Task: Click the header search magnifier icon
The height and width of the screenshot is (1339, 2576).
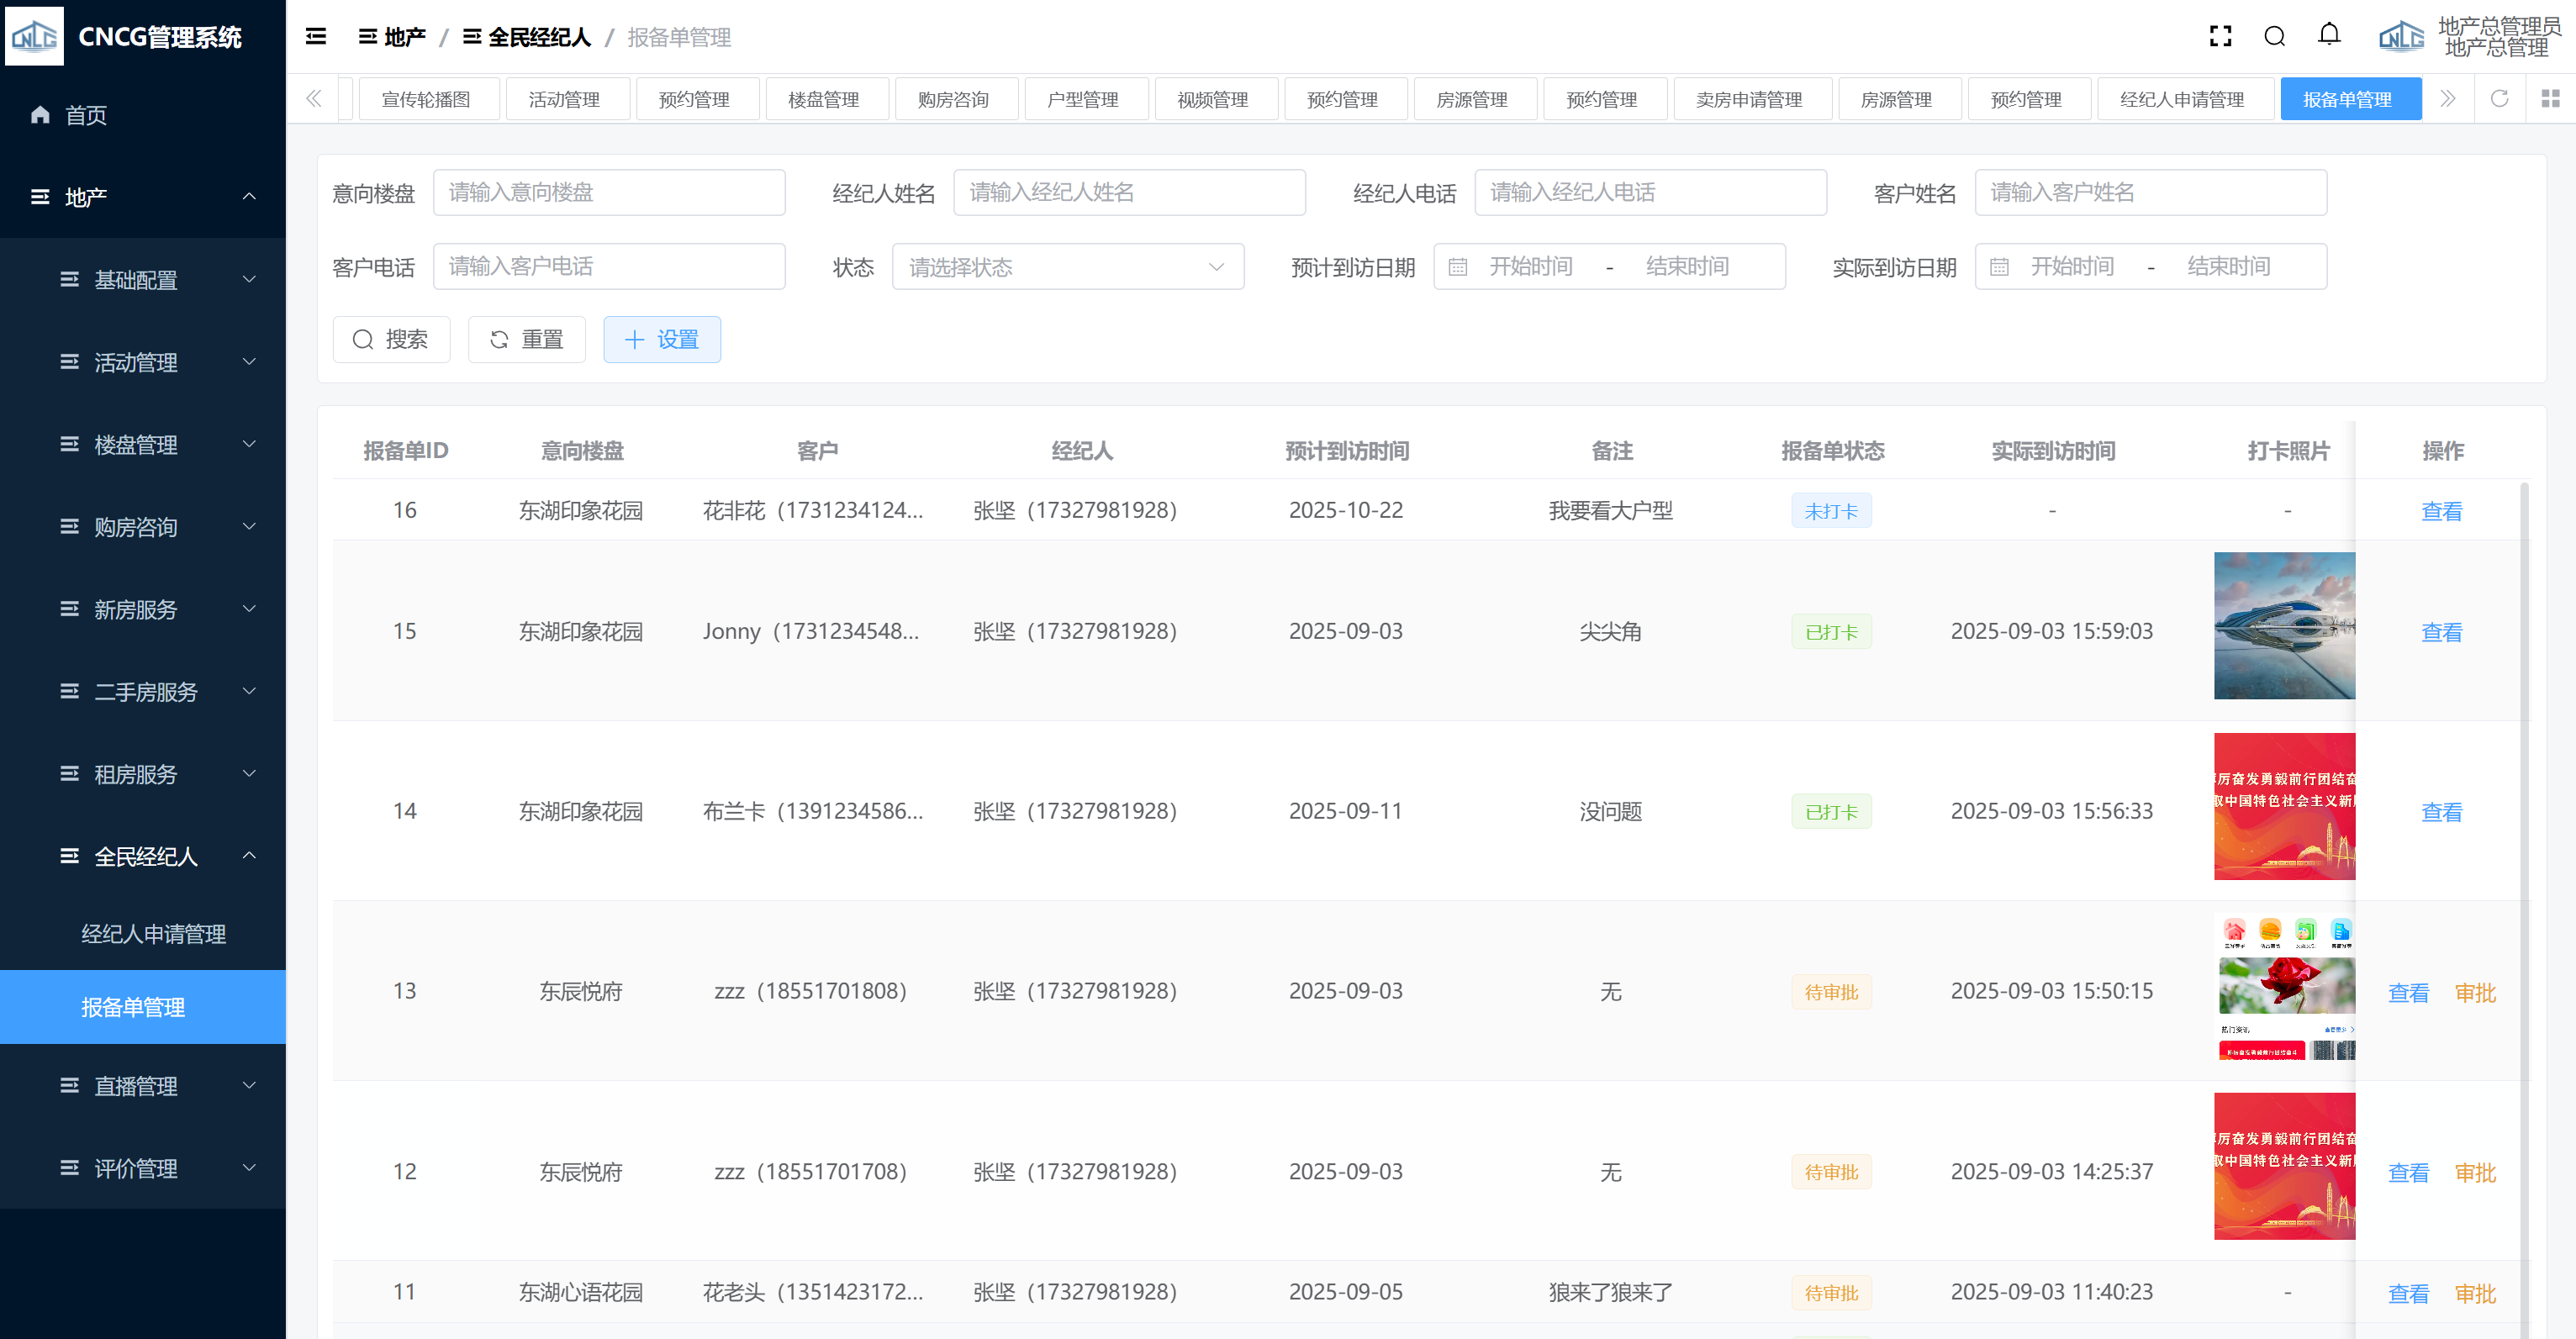Action: coord(2274,37)
